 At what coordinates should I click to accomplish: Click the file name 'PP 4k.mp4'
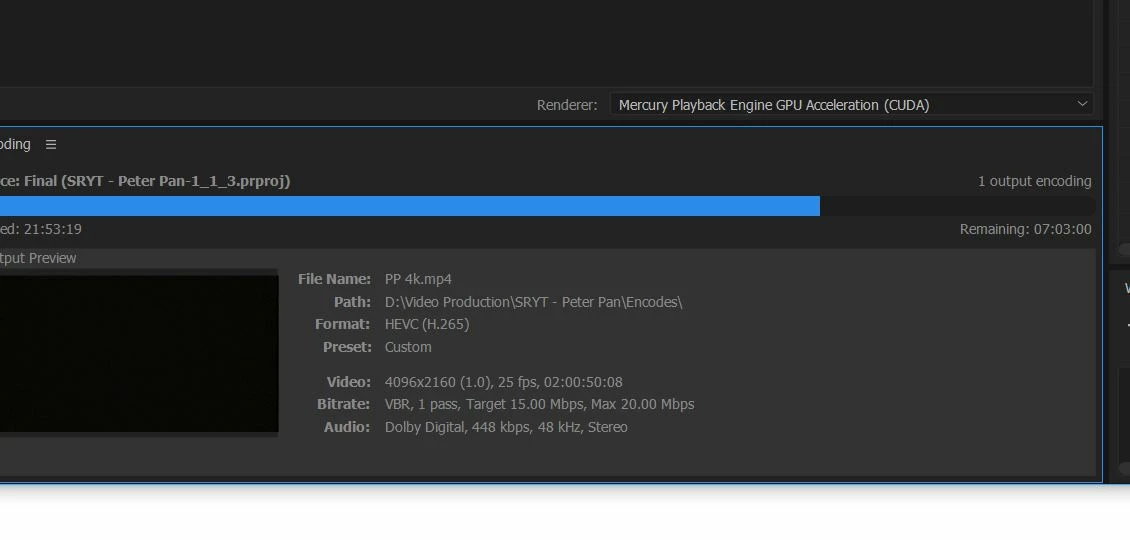418,279
